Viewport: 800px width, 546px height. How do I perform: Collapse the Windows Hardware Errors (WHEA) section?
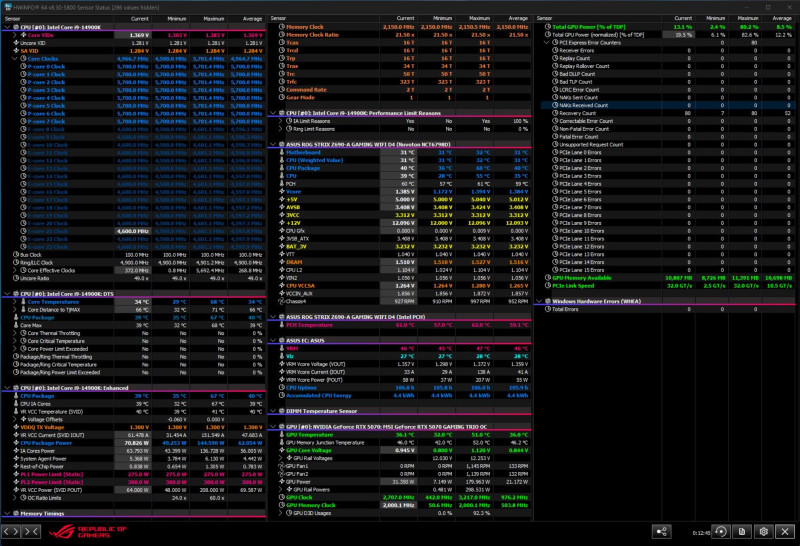coord(539,301)
